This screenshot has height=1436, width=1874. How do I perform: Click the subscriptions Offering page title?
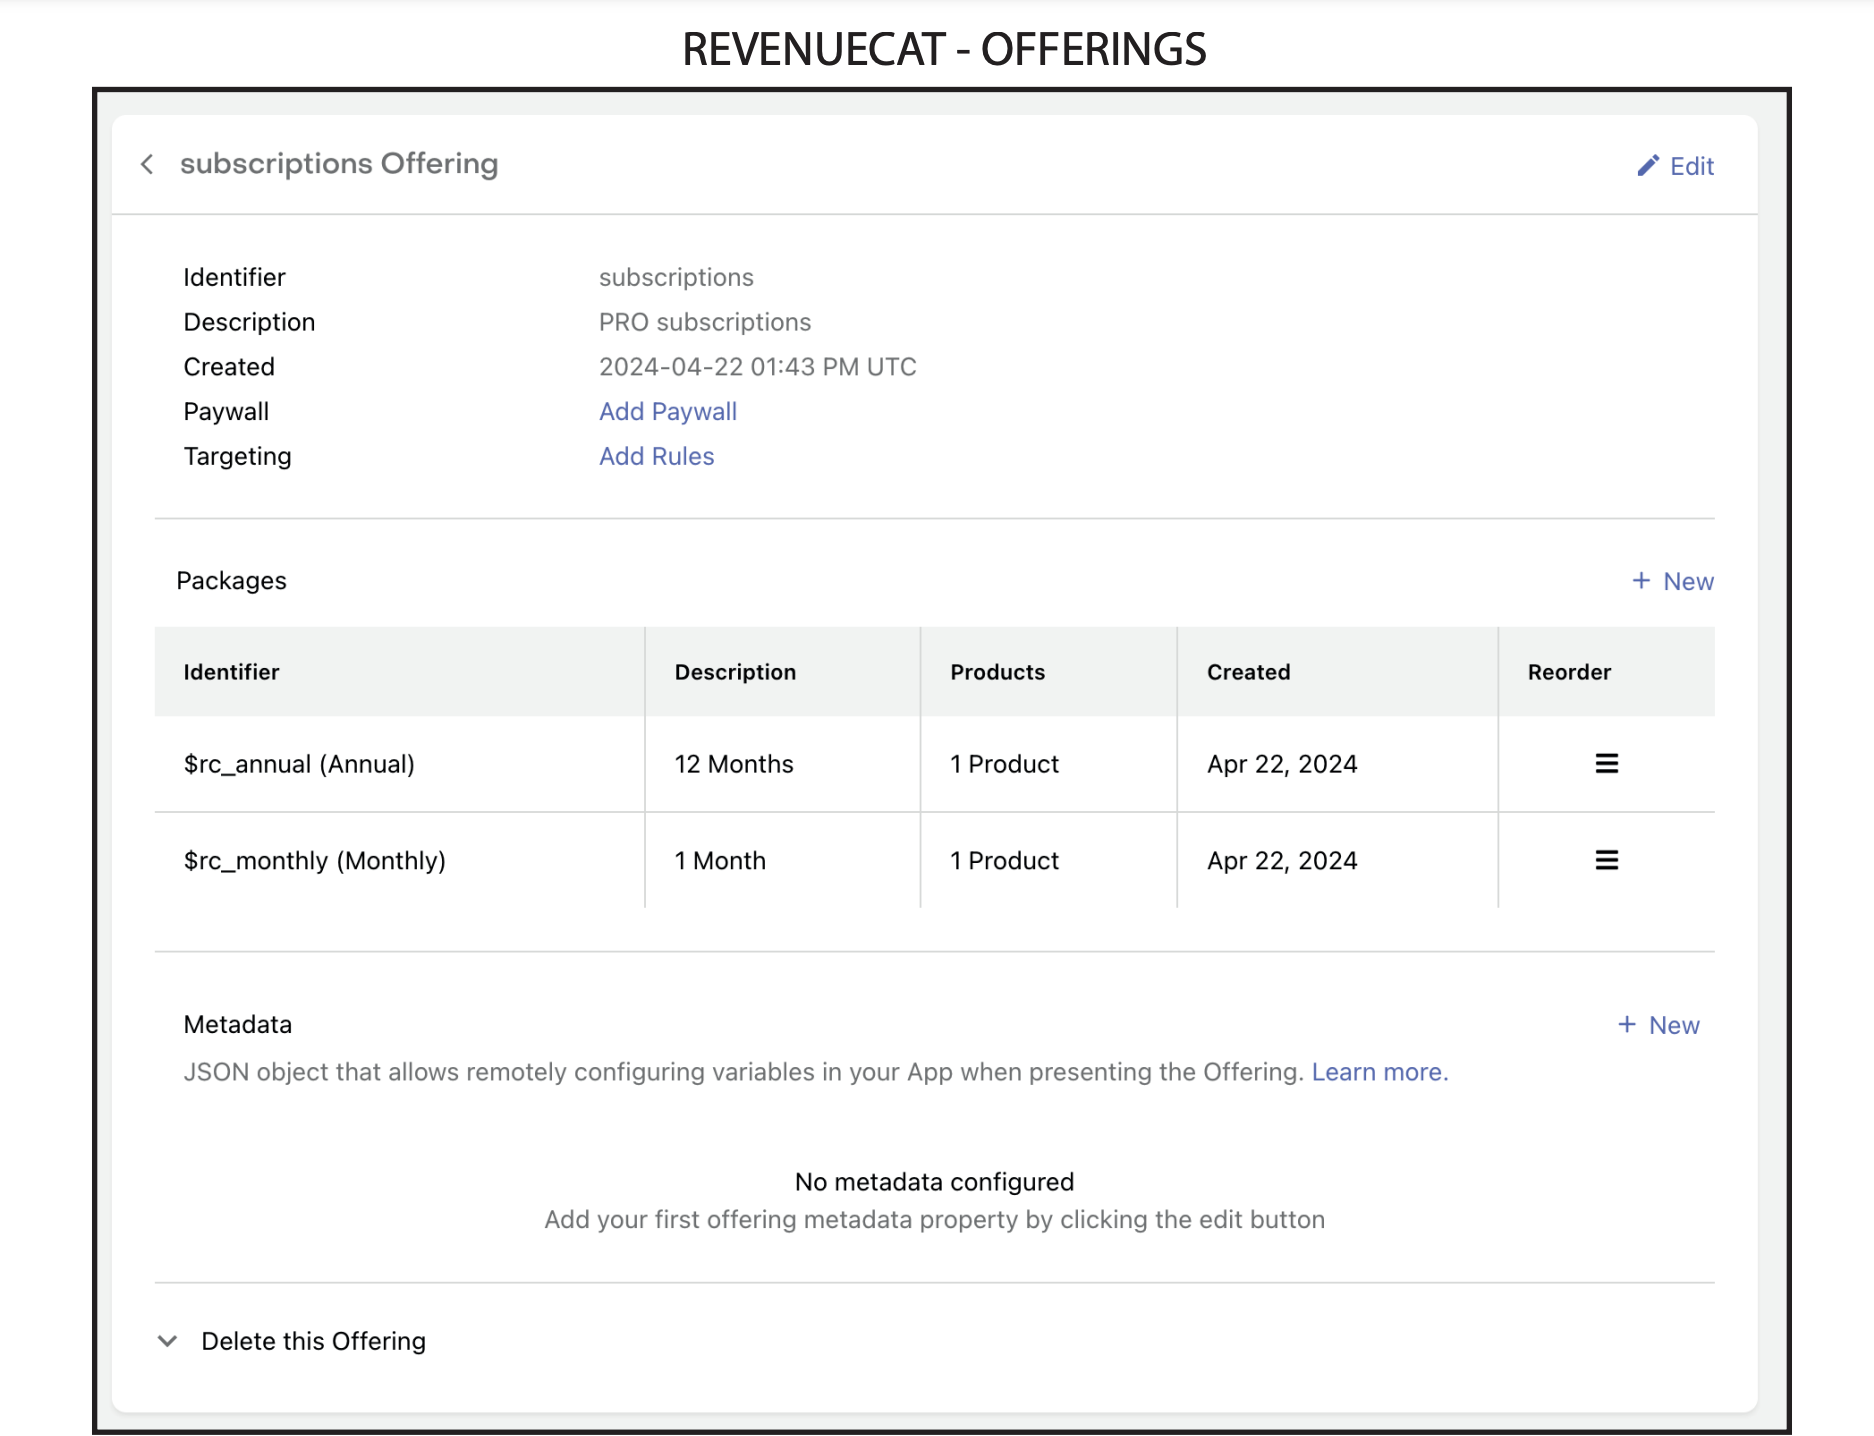click(339, 164)
